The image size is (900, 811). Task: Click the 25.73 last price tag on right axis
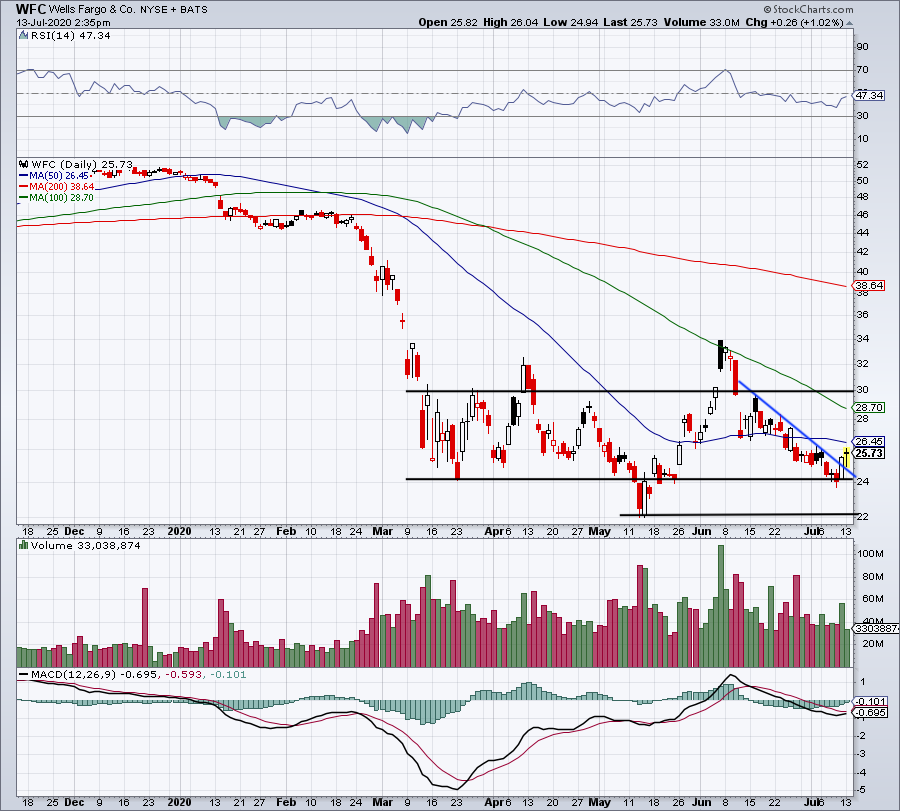coord(869,453)
